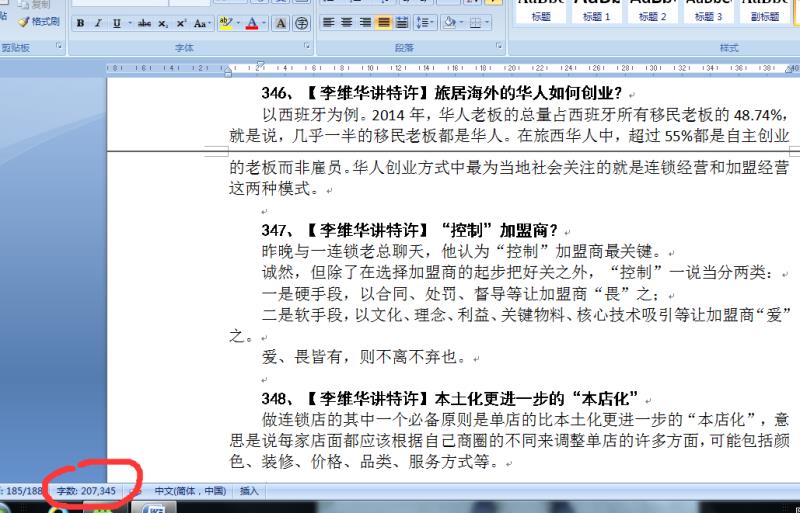Apply the 副标题 style
This screenshot has width=800, height=513.
765,11
